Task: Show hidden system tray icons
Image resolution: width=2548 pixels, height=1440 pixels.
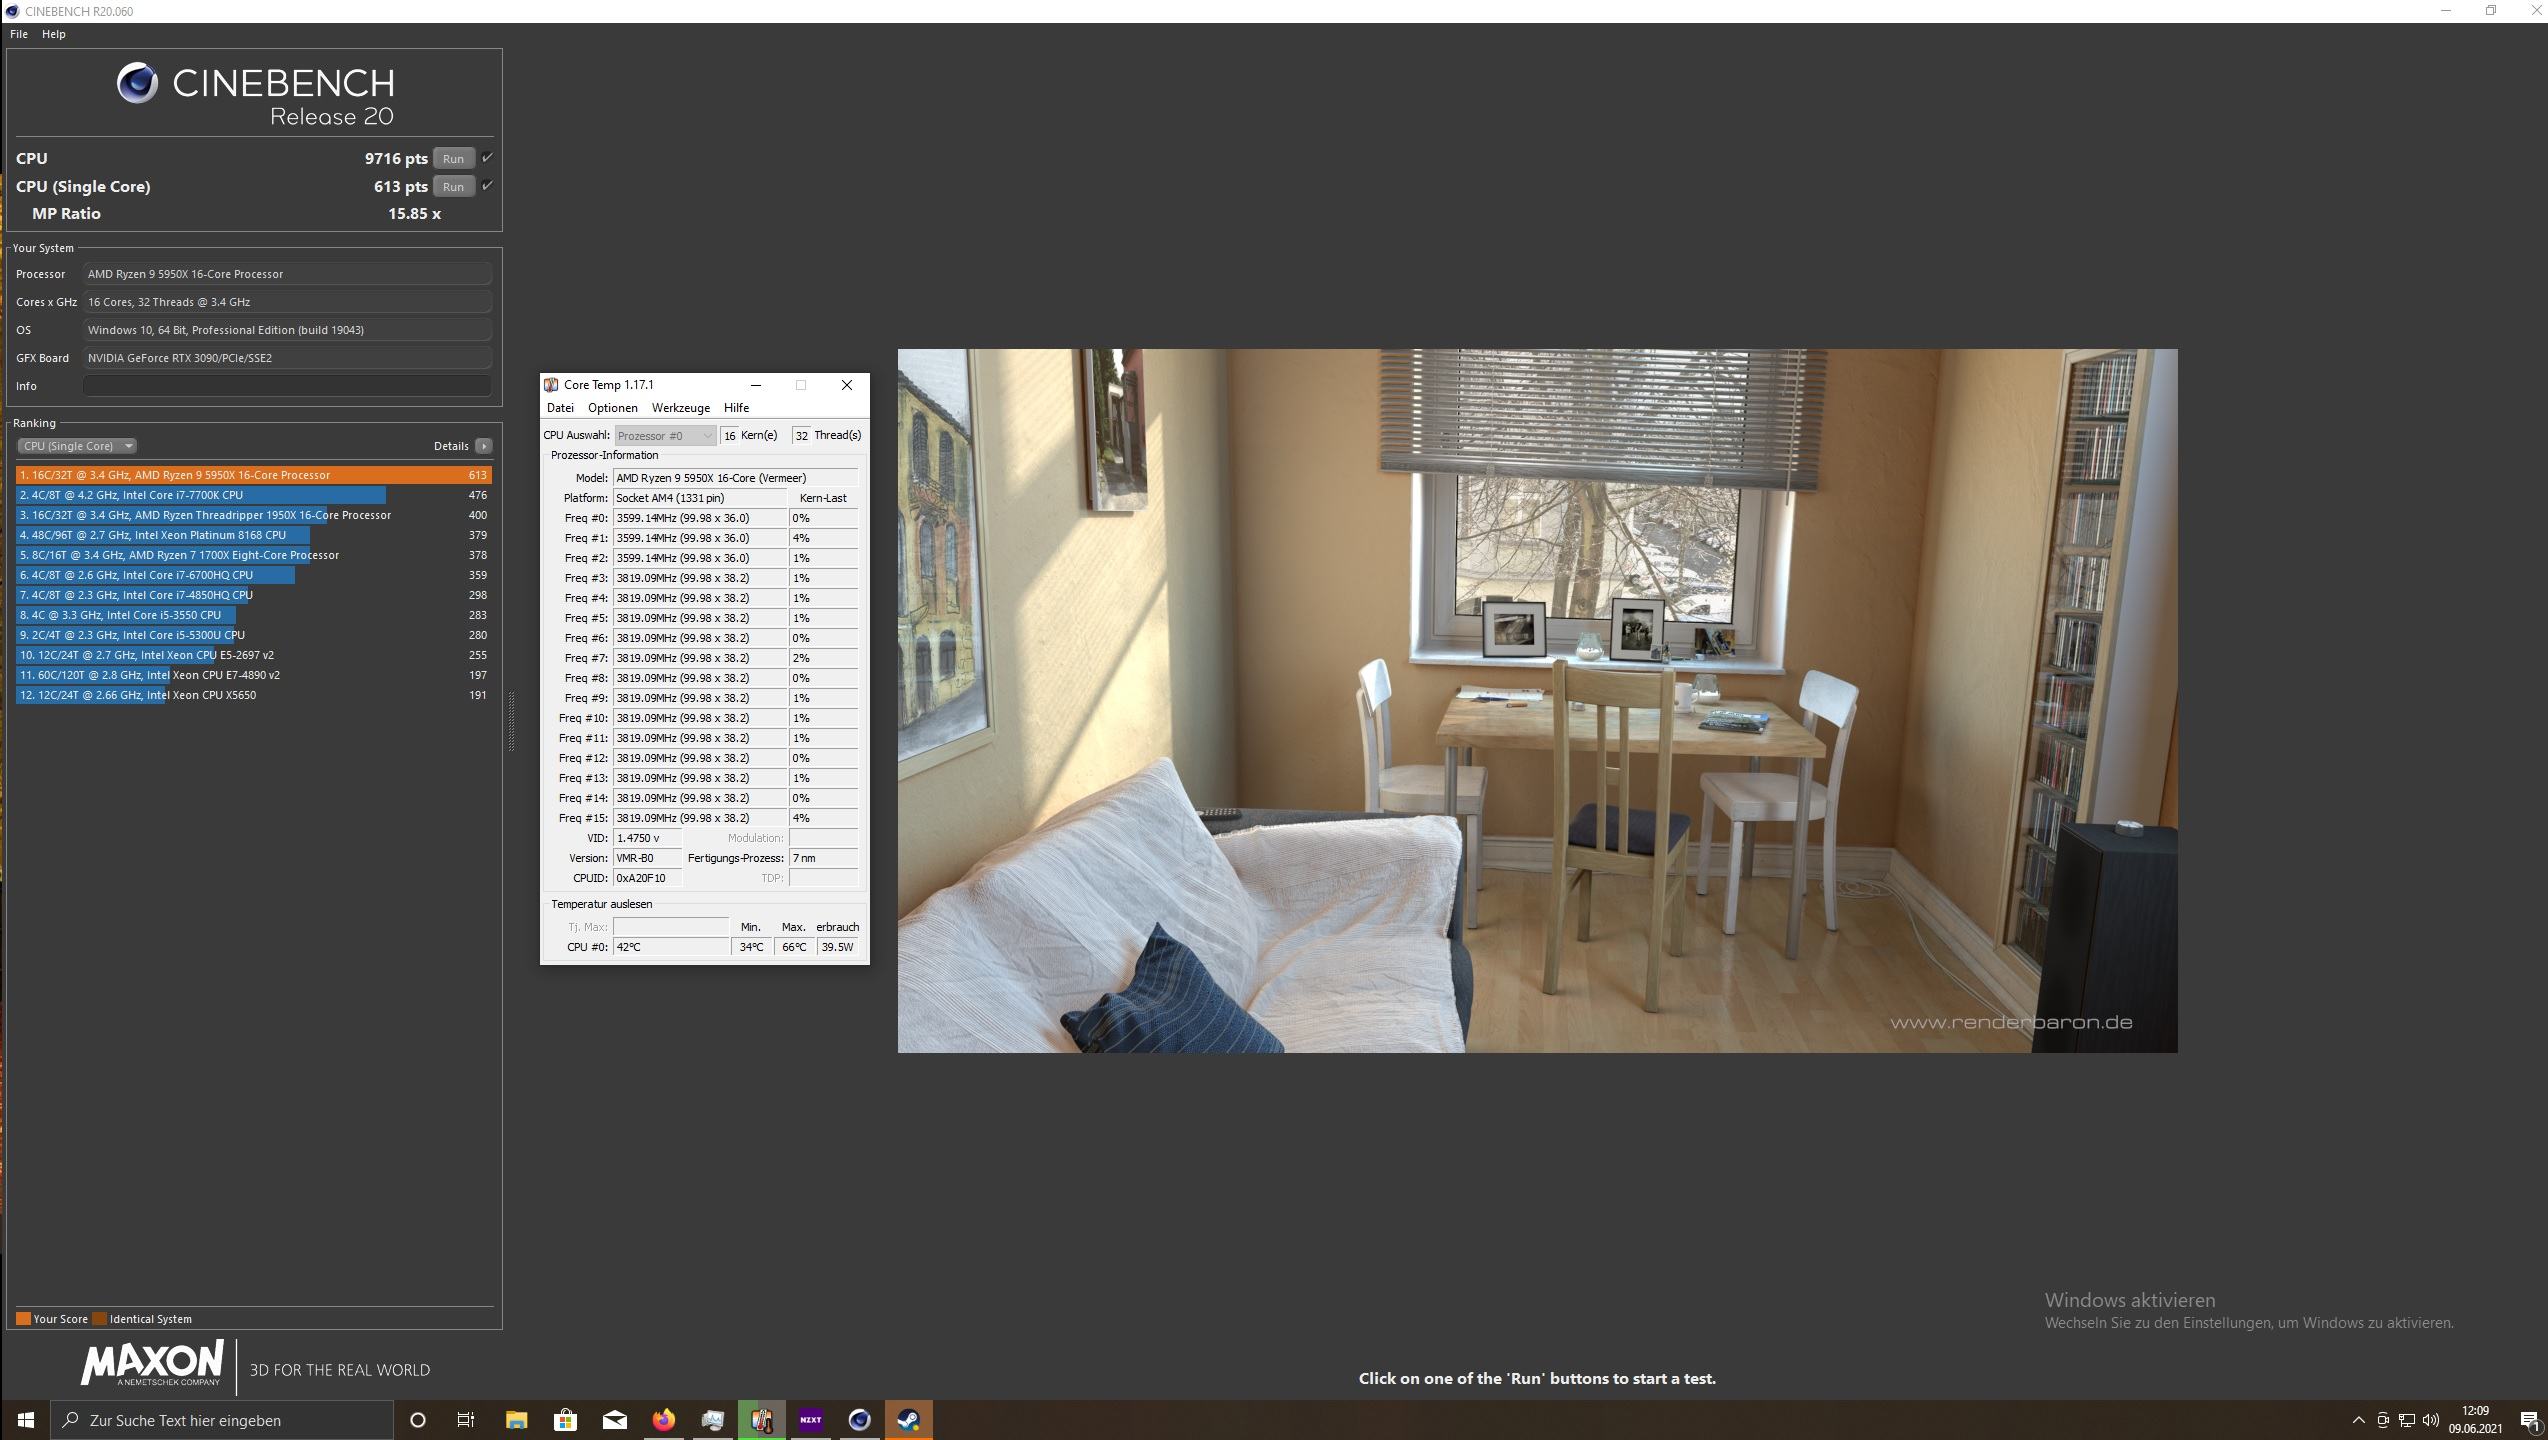Action: 2359,1420
